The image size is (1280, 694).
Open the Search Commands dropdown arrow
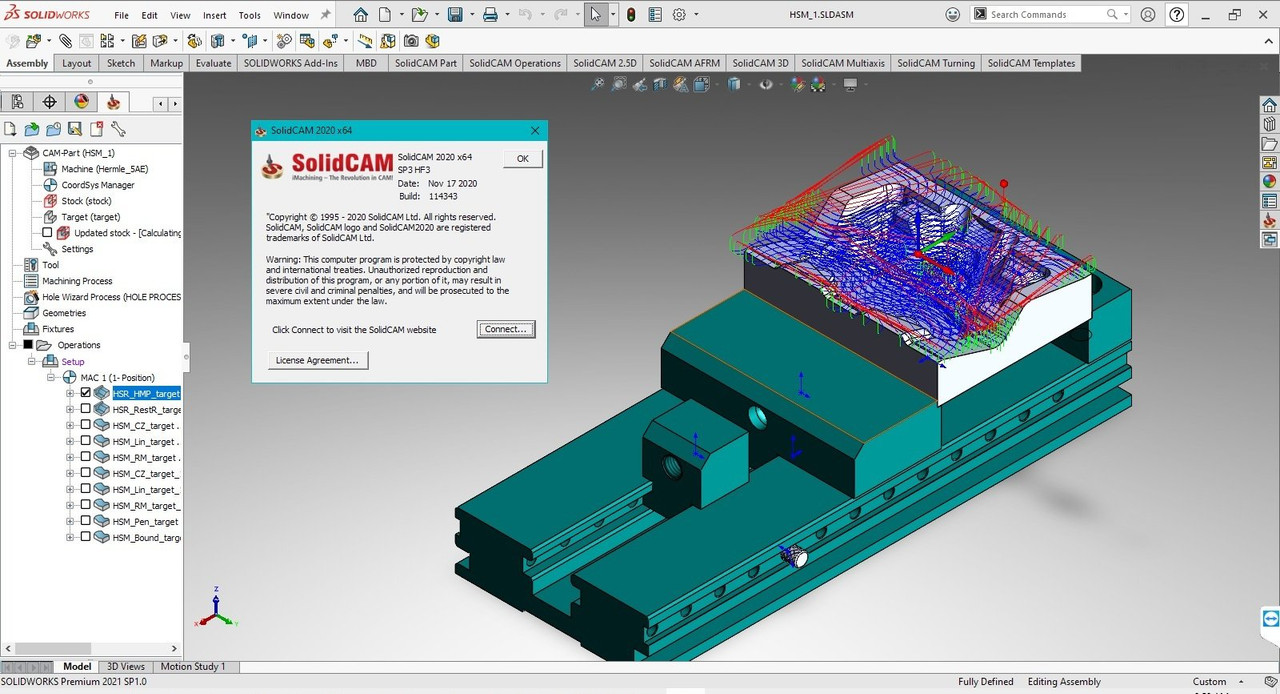click(1126, 14)
